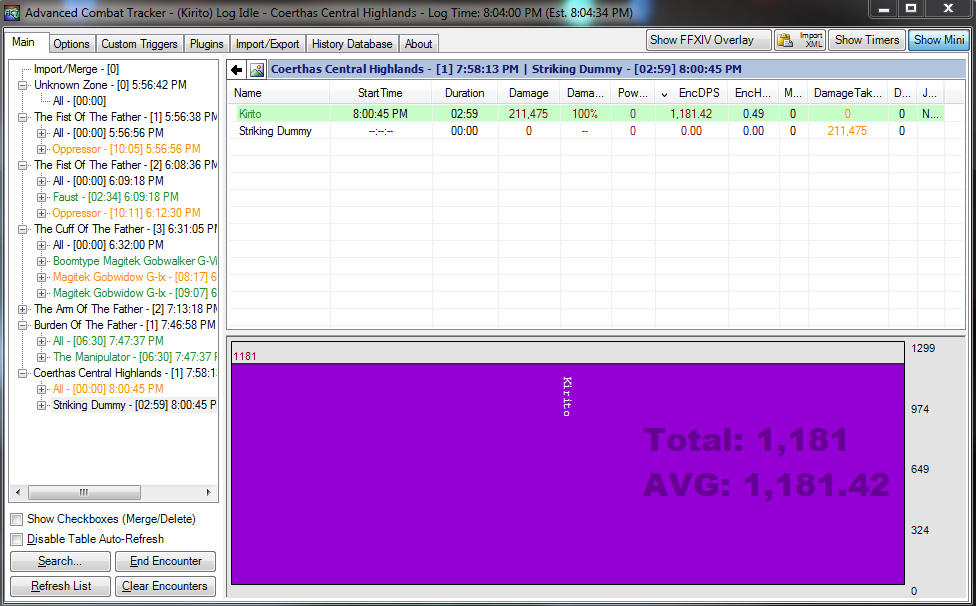Expand the Oppressor [10:05] entry
The height and width of the screenshot is (606, 976).
click(41, 149)
